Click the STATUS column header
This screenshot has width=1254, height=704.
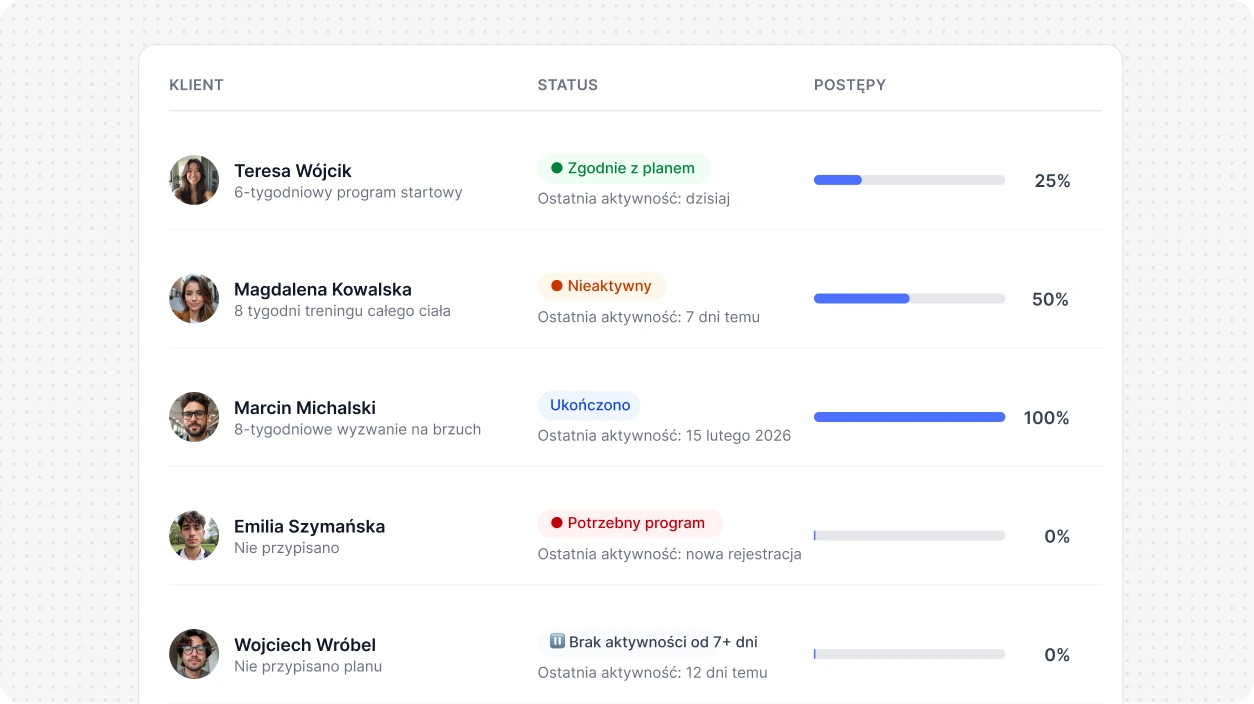(x=568, y=85)
